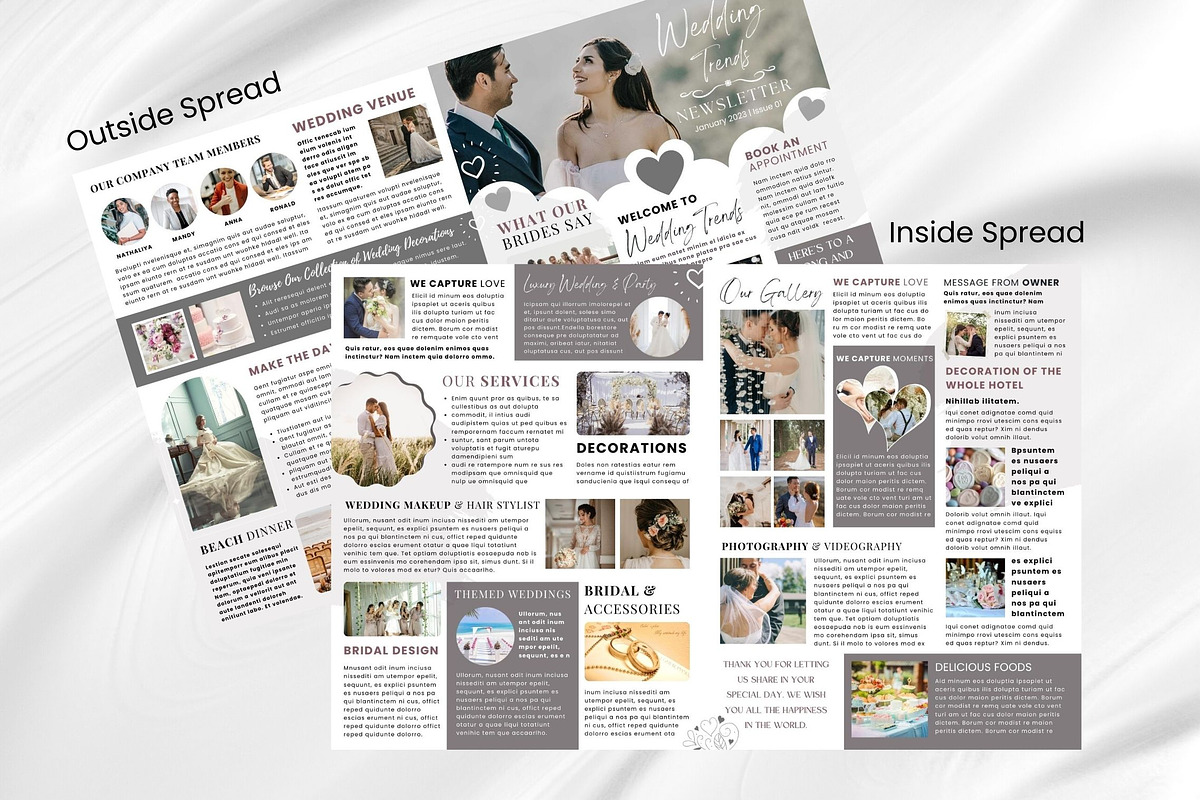The height and width of the screenshot is (800, 1200).
Task: Click the large gallery photo of couple kissing
Action: pyautogui.click(x=773, y=361)
